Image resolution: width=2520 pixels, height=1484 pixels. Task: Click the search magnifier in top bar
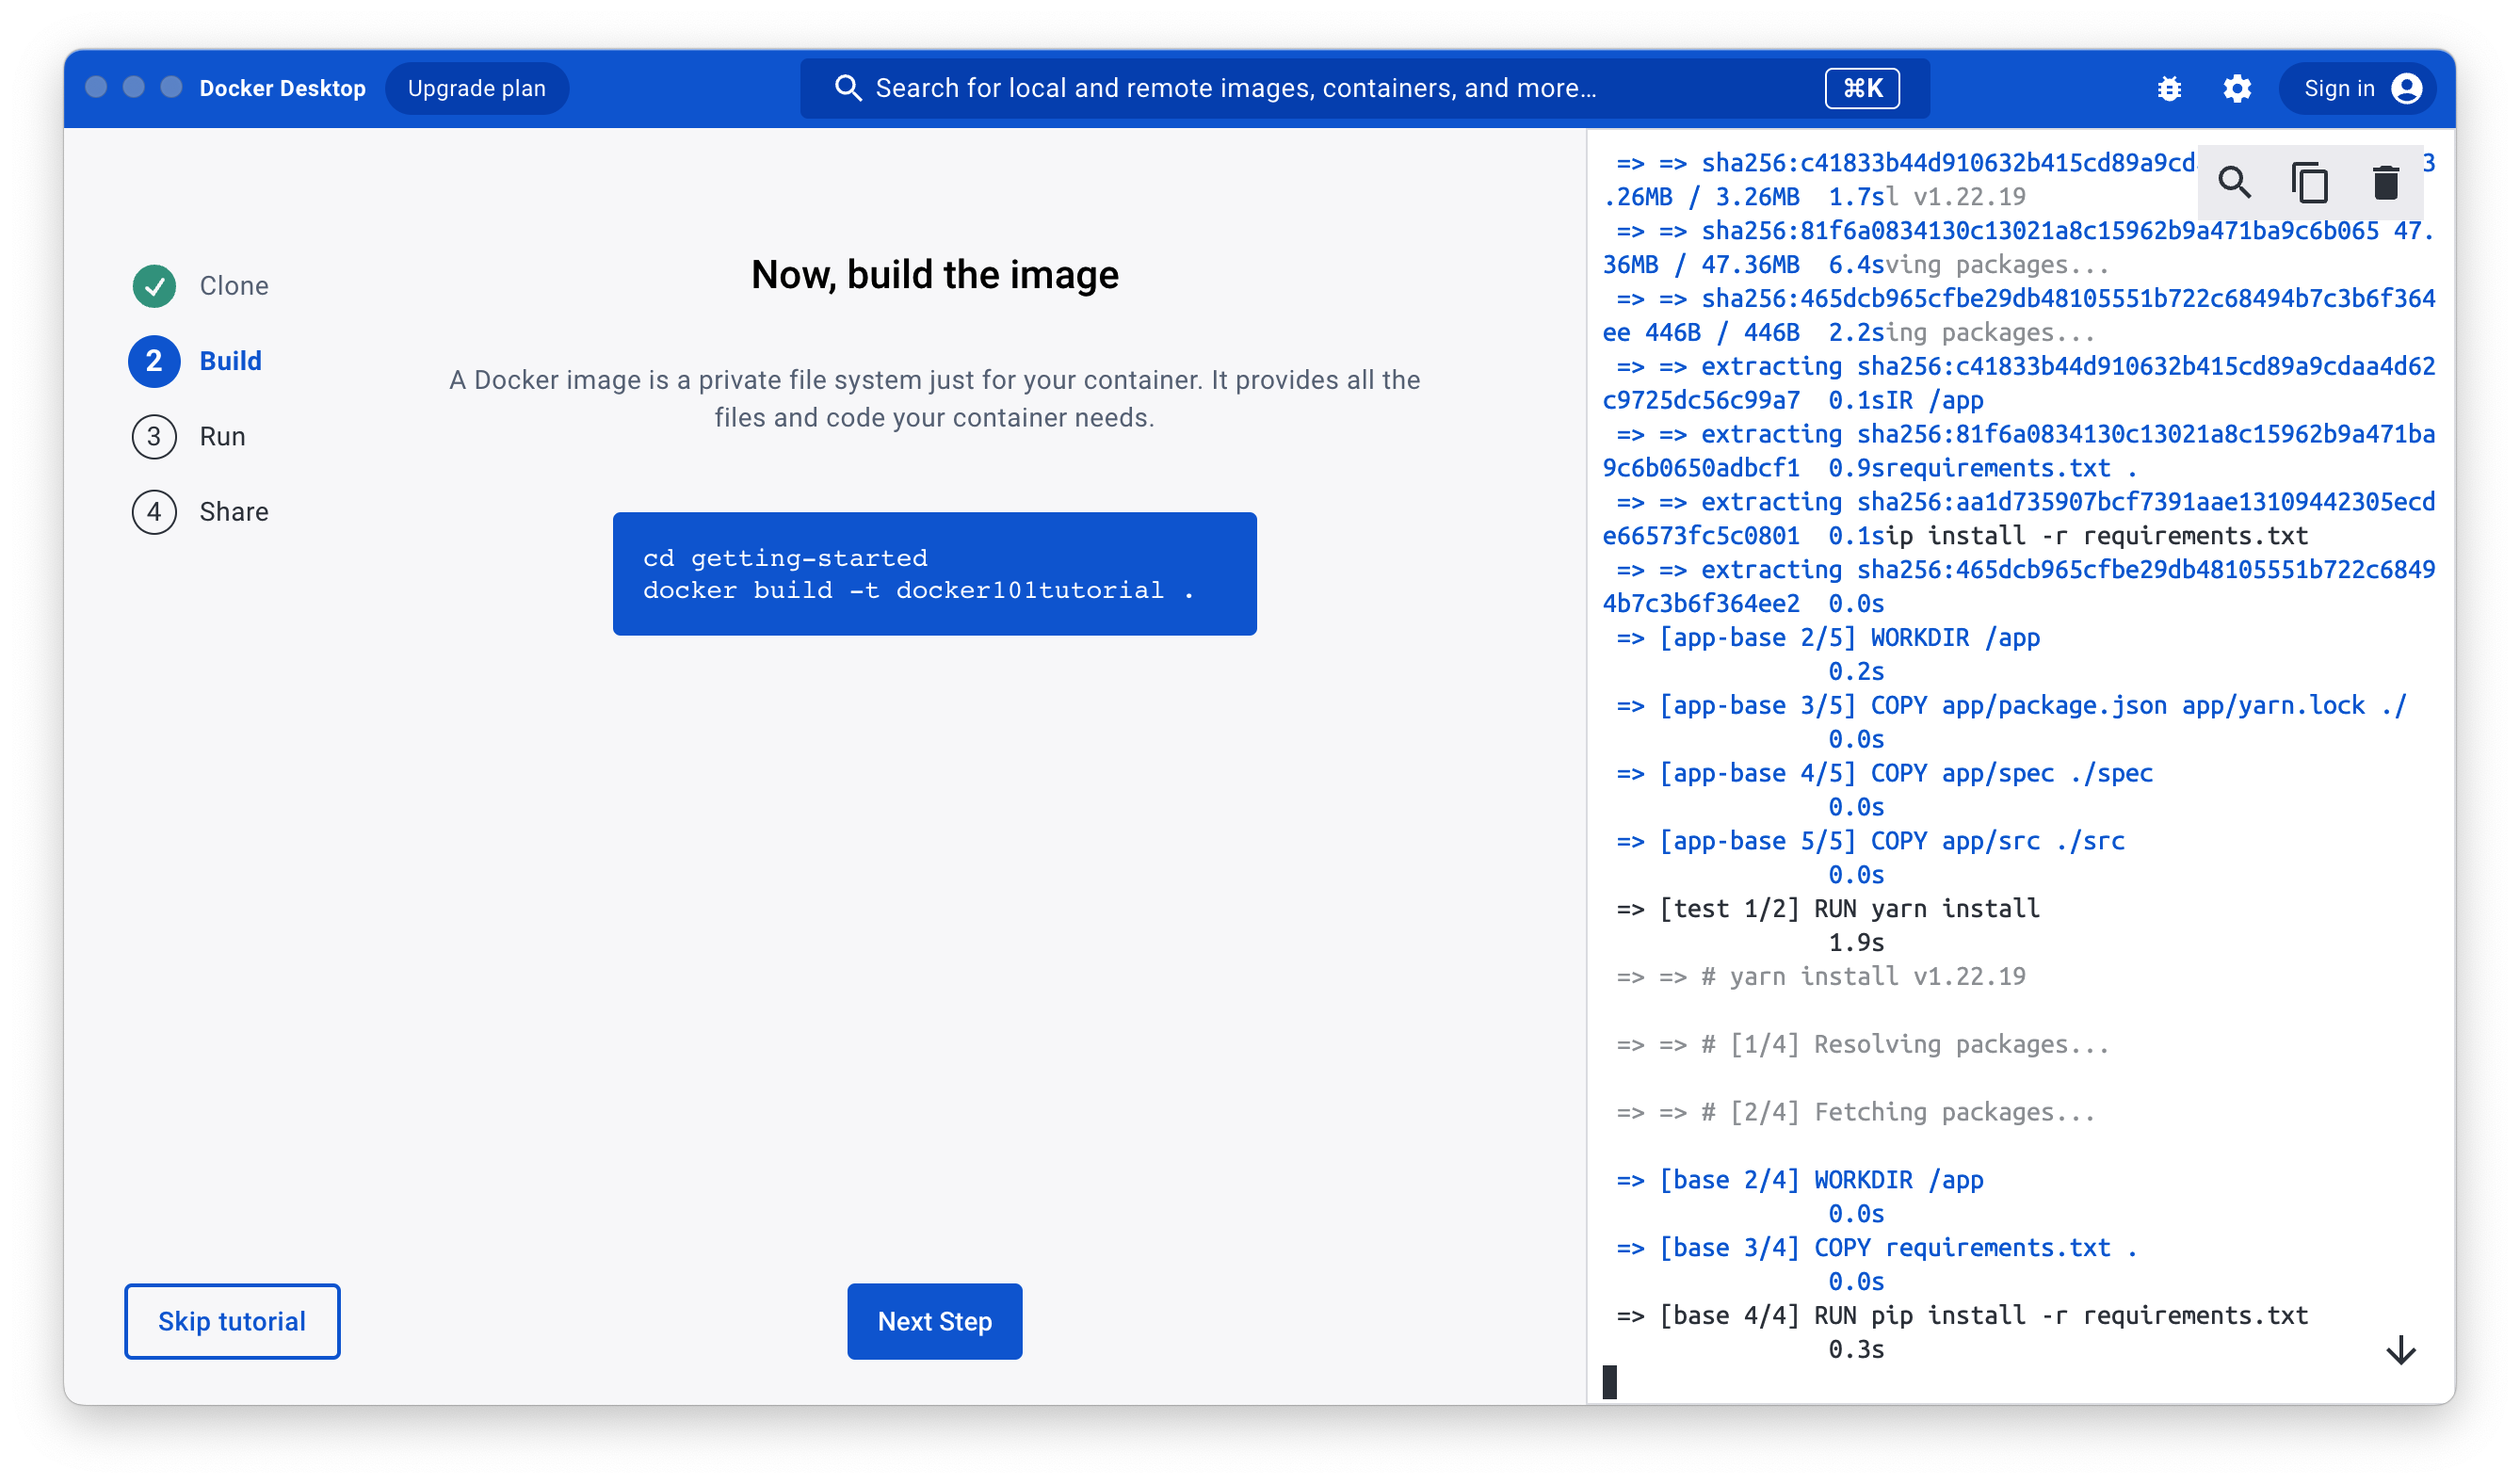tap(848, 88)
